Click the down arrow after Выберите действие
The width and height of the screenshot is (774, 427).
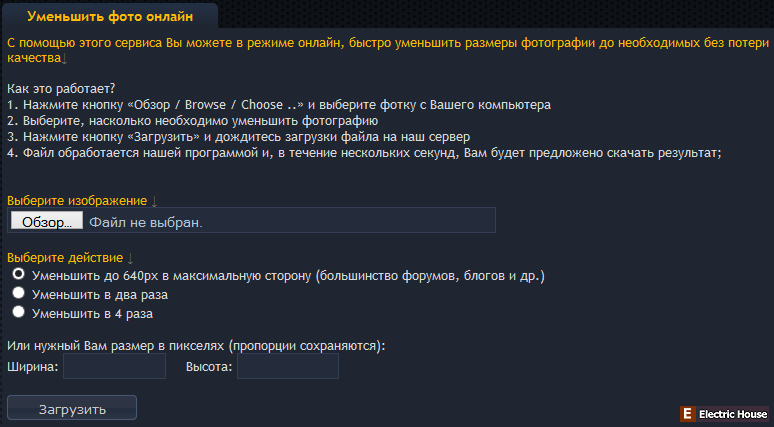130,258
